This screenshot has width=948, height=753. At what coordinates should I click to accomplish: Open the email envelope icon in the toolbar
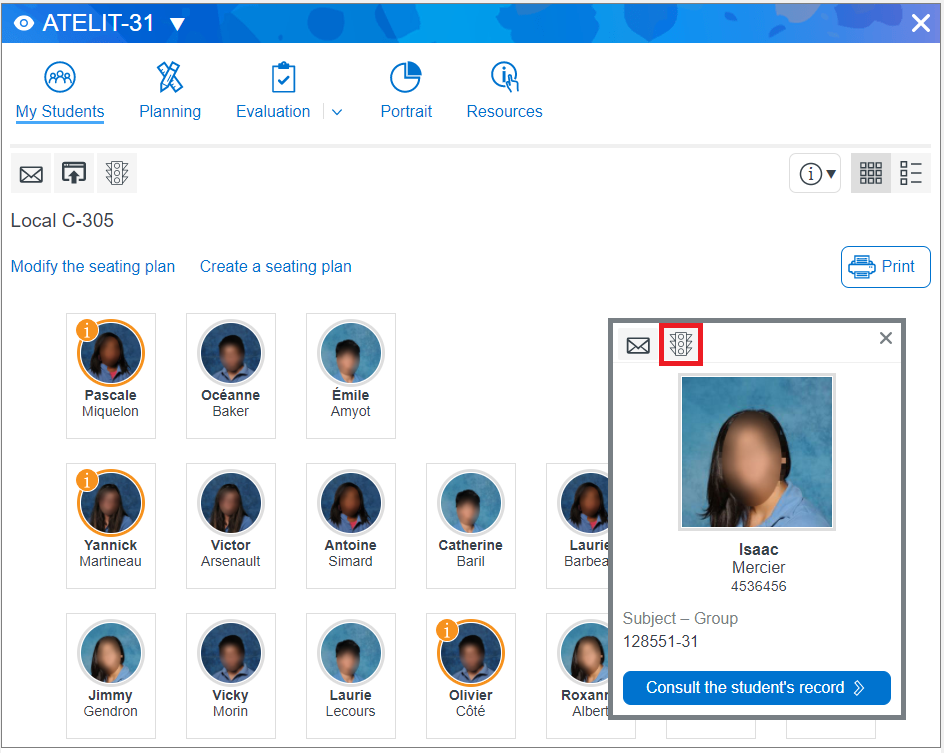click(30, 173)
